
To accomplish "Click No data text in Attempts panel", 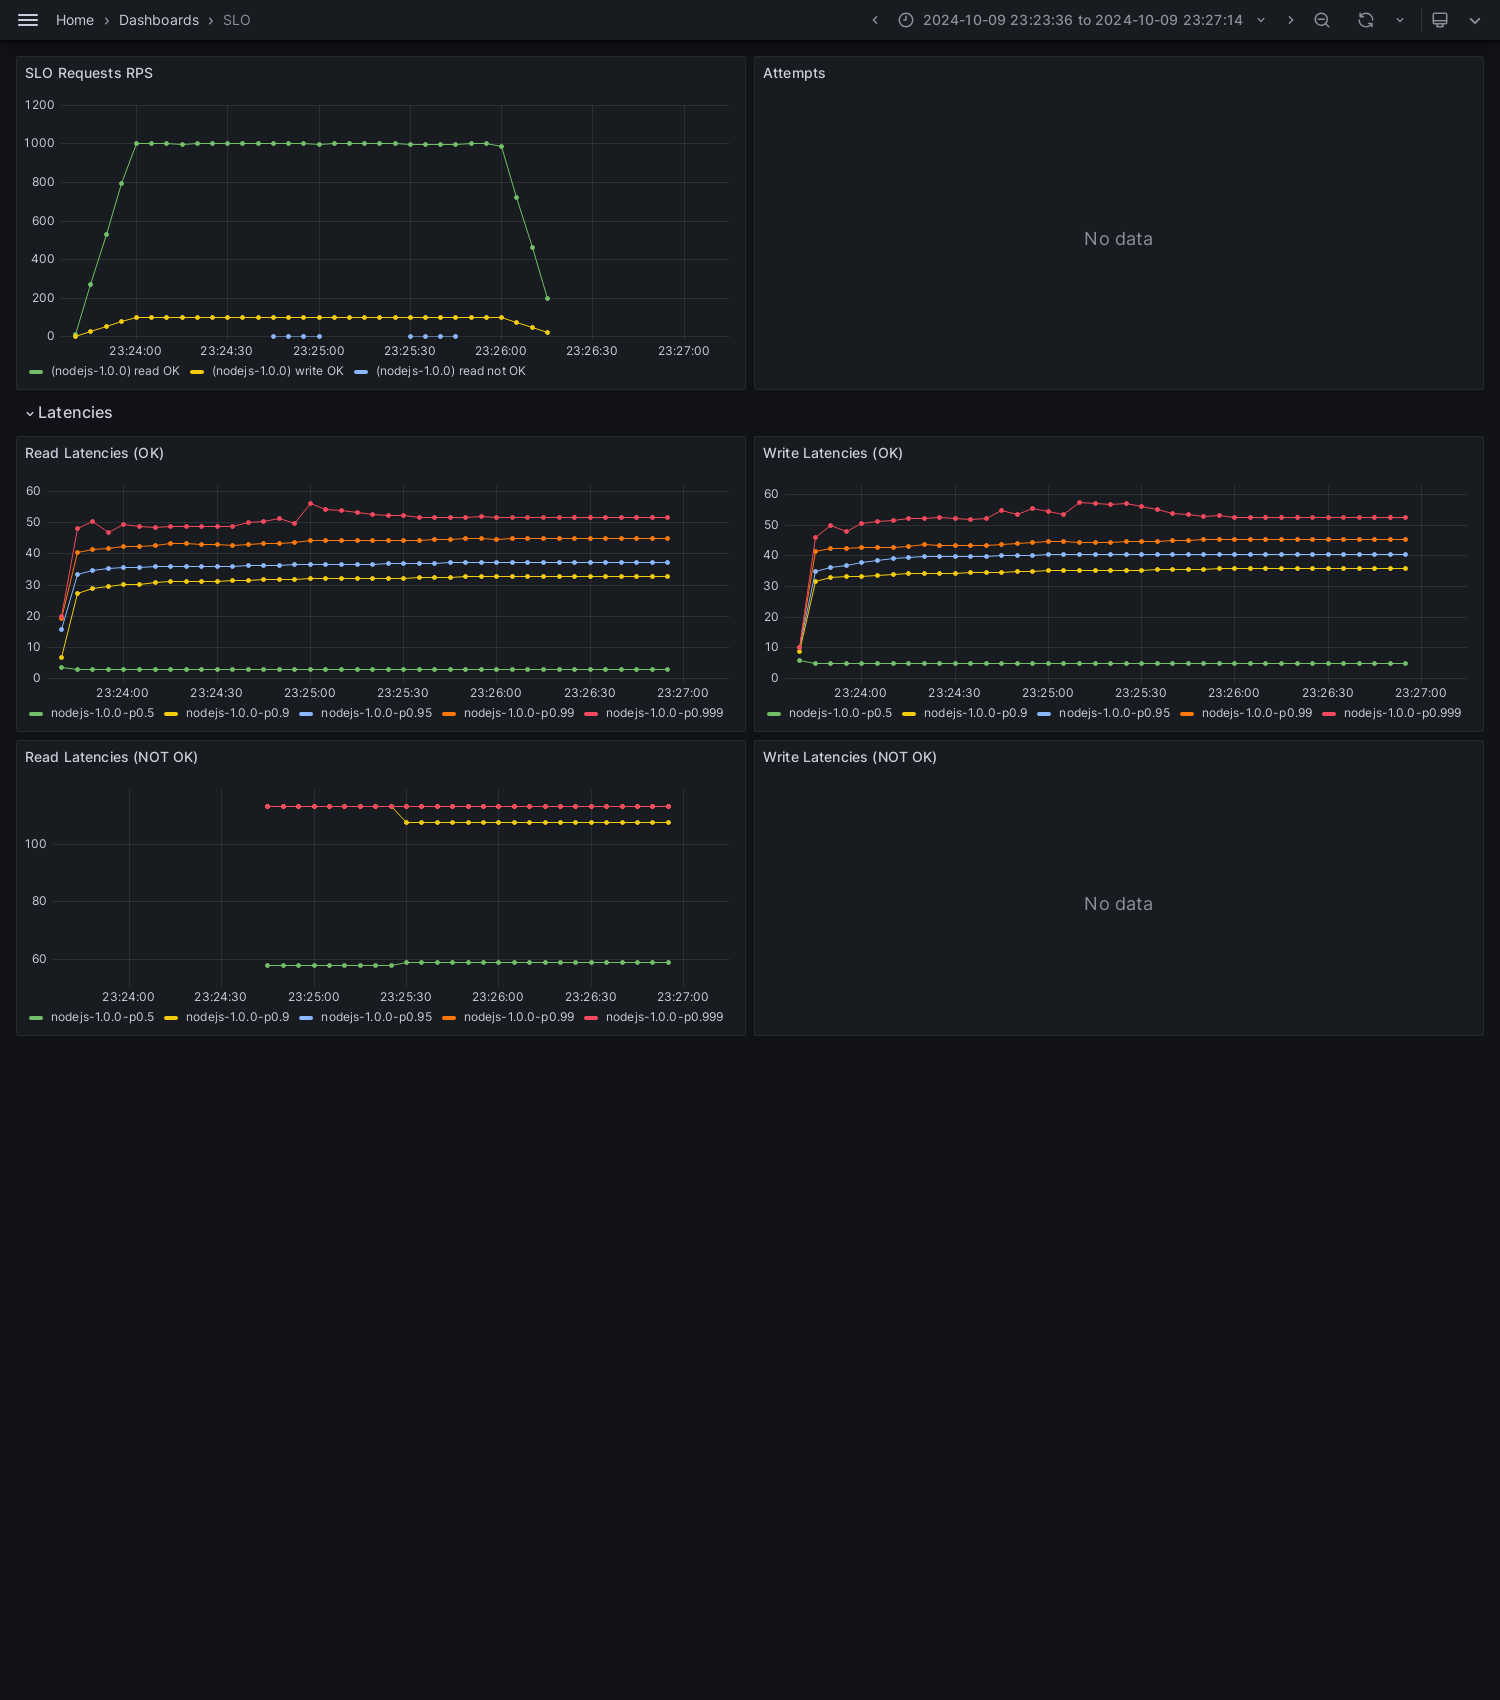I will [x=1118, y=239].
